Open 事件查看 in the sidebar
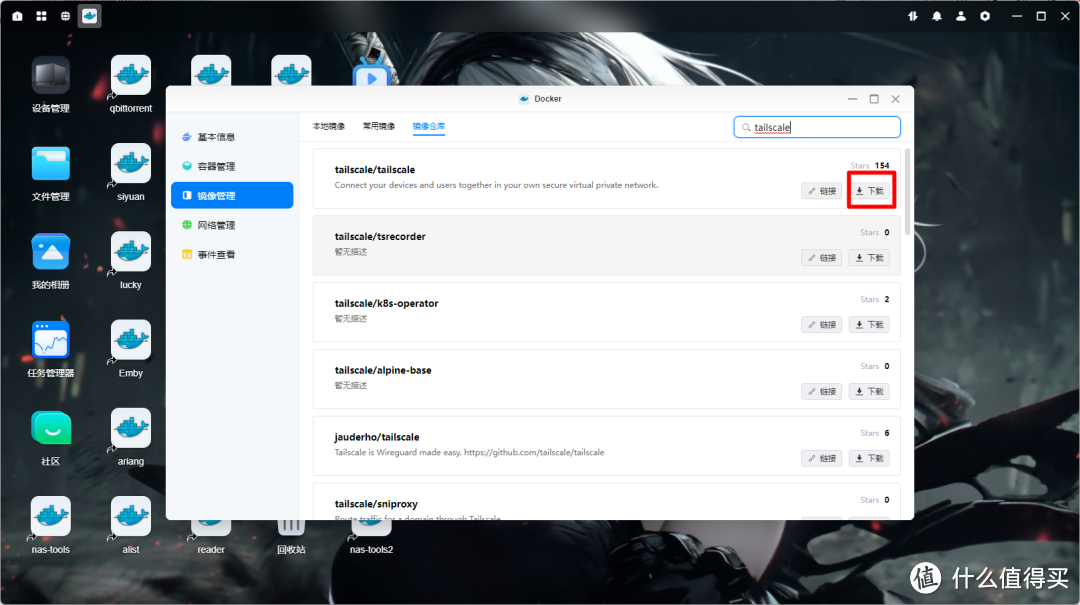This screenshot has height=605, width=1080. pos(216,255)
